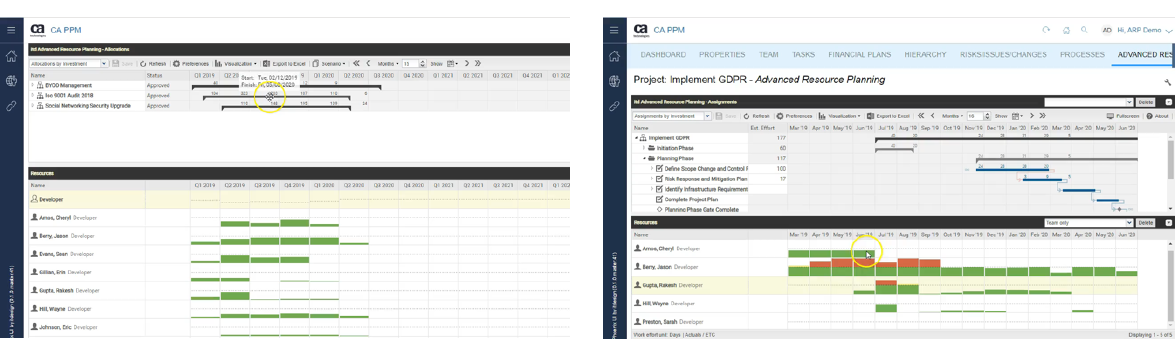The height and width of the screenshot is (364, 1176).
Task: Click the Delete button in the Assignments panel header
Action: coord(1146,102)
